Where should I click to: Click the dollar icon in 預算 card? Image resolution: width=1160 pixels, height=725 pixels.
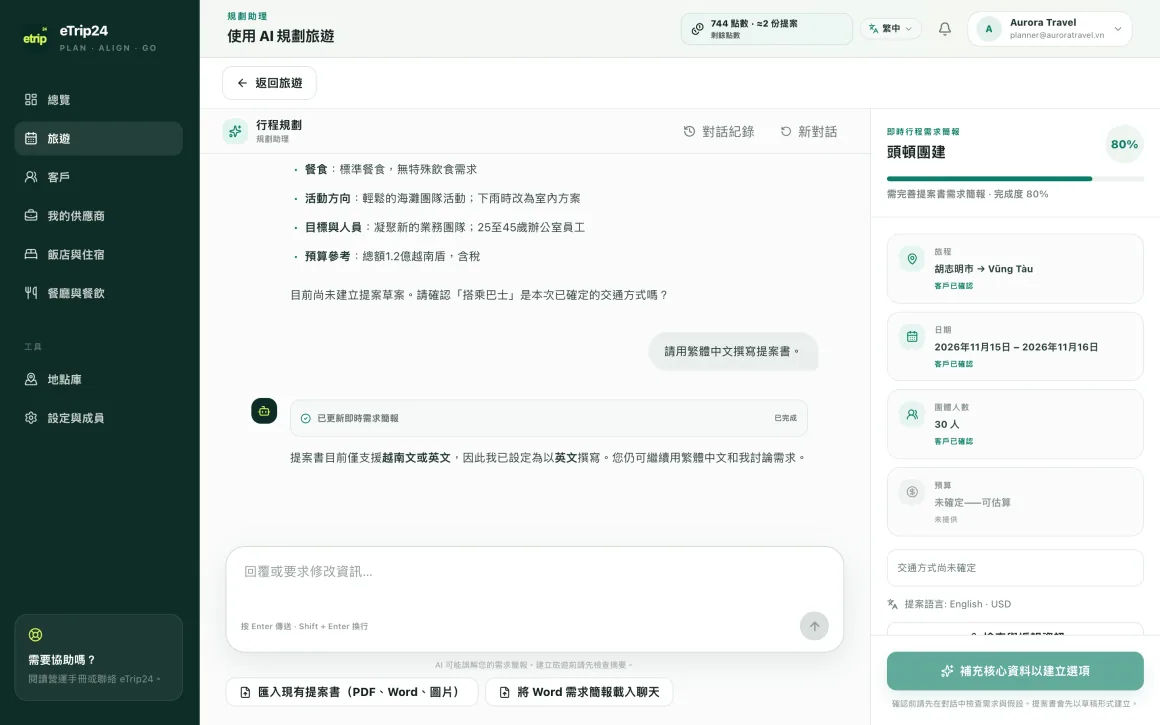point(912,492)
